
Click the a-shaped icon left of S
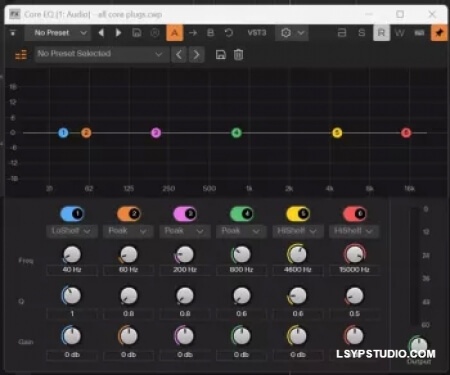point(342,33)
